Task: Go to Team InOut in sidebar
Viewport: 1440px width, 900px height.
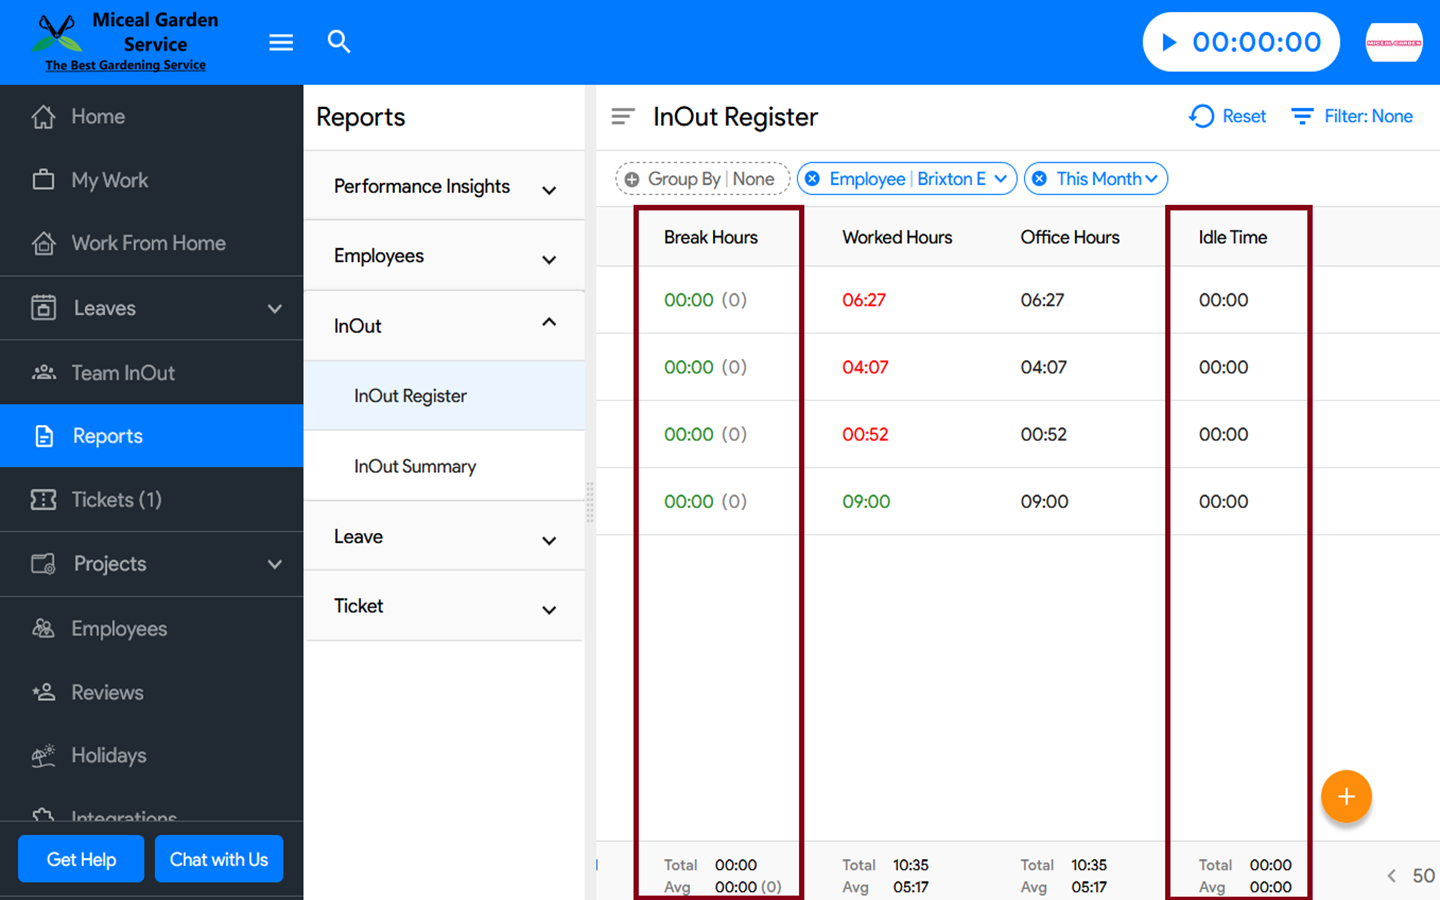Action: coord(123,373)
